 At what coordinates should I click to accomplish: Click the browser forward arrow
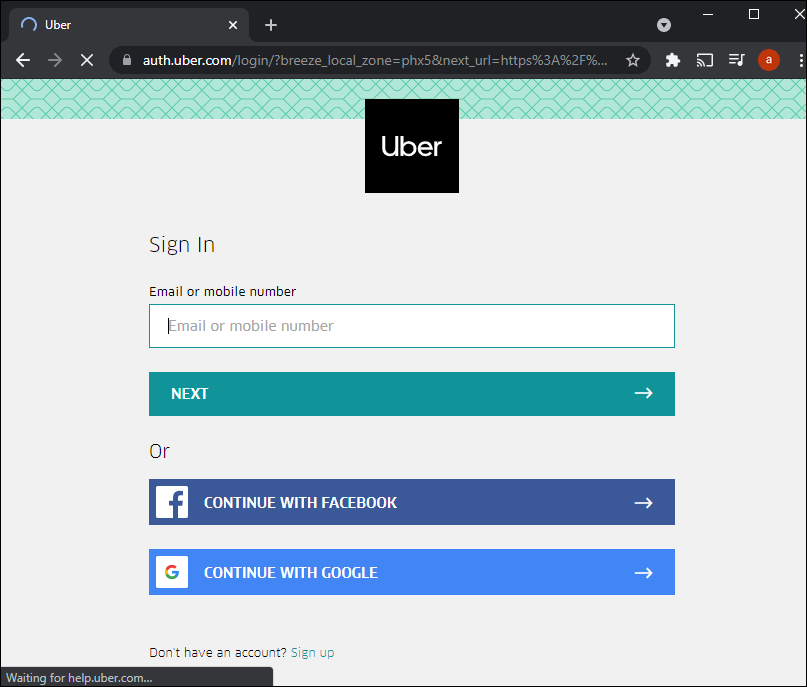[55, 60]
